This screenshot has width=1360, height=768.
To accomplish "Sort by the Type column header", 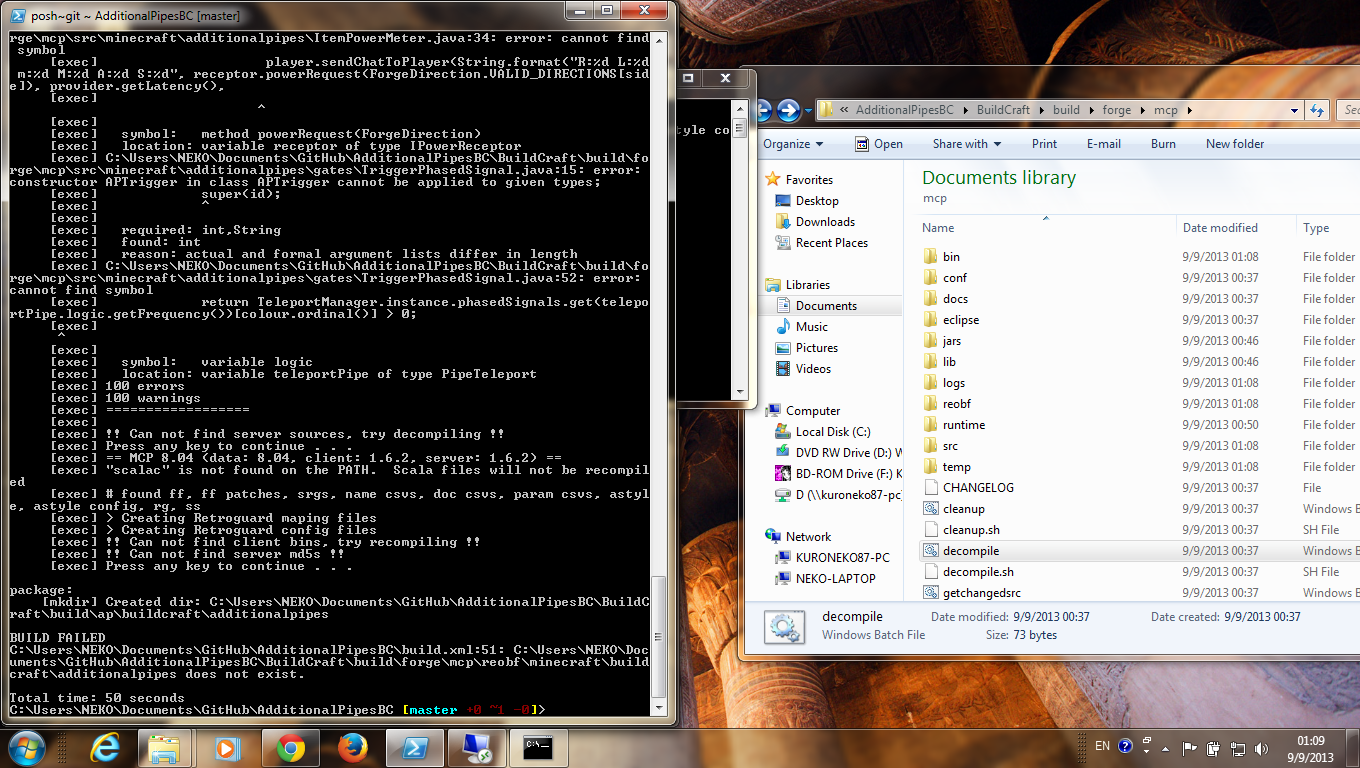I will point(1328,228).
